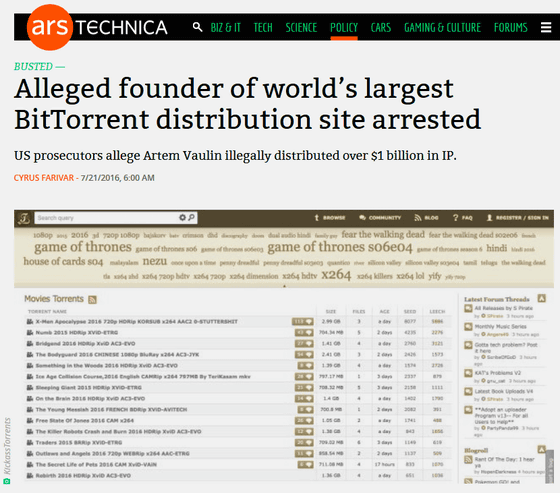Click the gear icon in search query box
This screenshot has height=493, width=560.
tap(182, 217)
